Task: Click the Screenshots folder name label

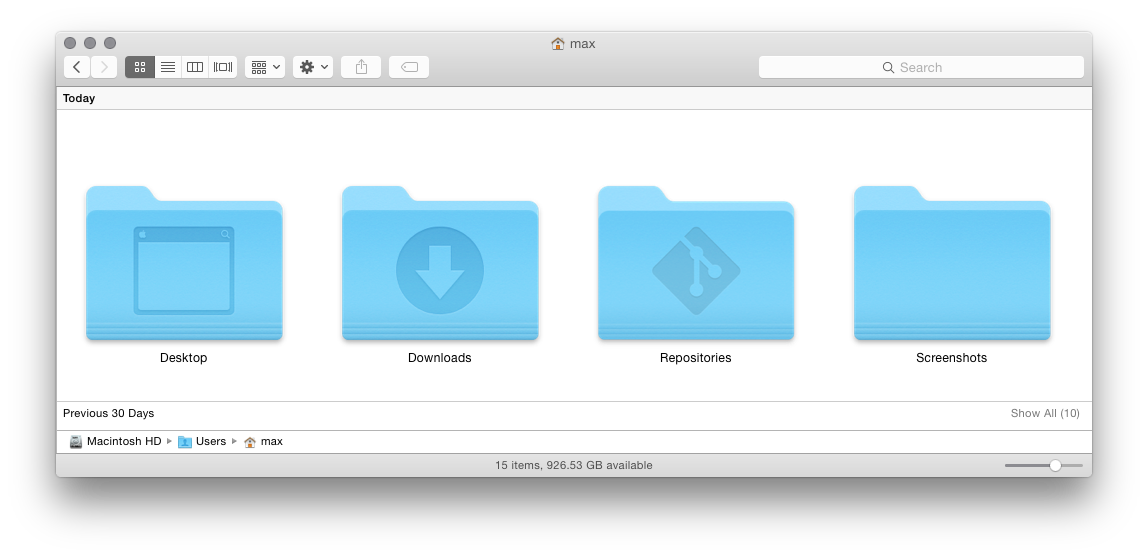Action: pos(952,358)
